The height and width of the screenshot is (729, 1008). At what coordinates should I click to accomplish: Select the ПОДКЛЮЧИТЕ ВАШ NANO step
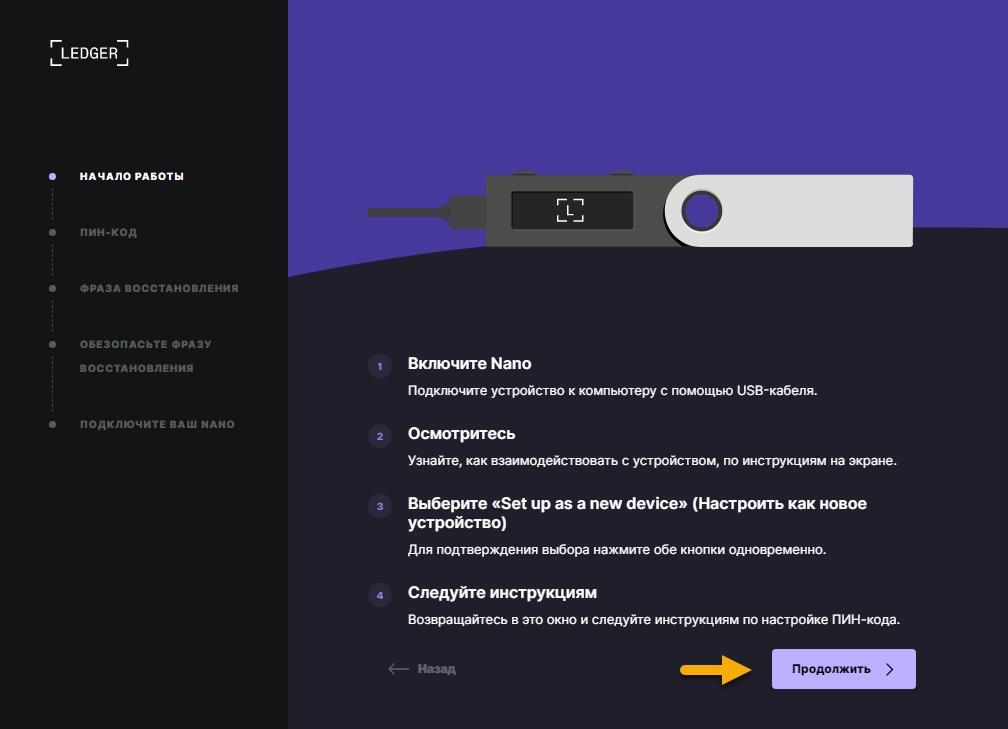click(157, 424)
